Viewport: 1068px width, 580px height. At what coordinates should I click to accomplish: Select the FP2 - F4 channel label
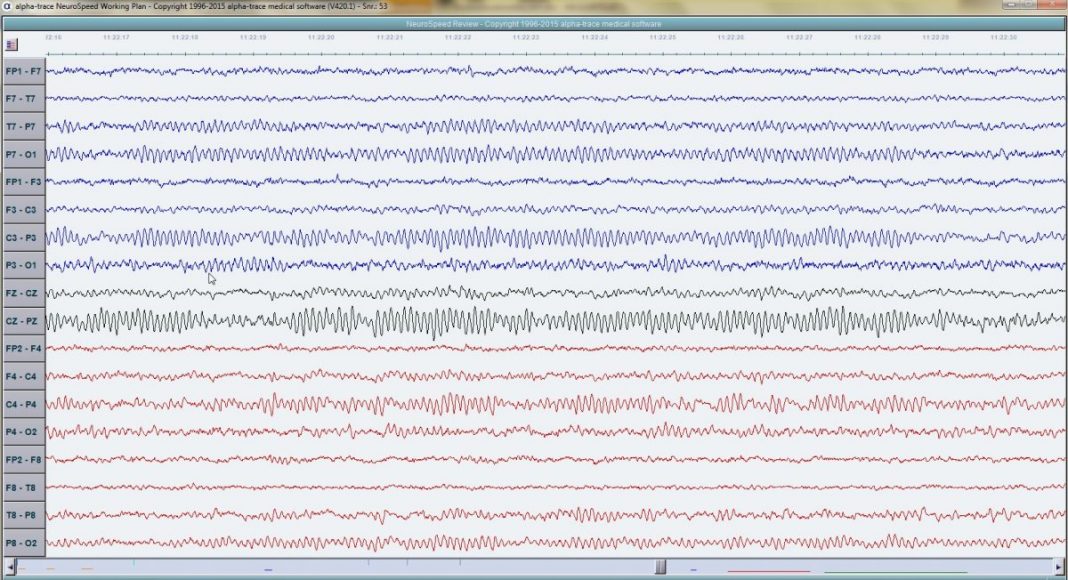coord(24,349)
